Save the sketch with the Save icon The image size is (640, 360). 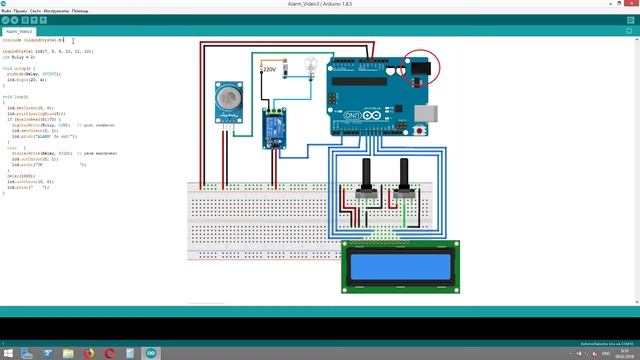click(43, 20)
